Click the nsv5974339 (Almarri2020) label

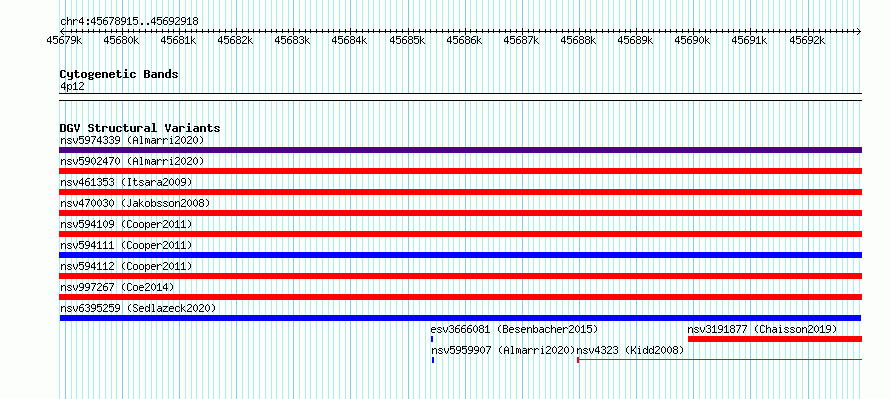coord(132,140)
